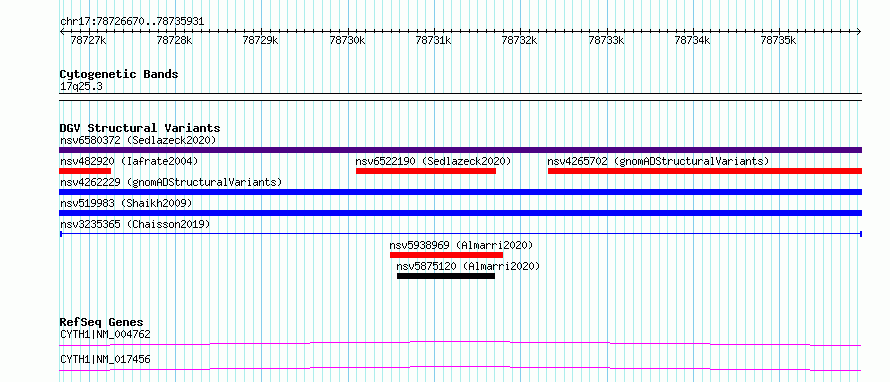890x382 pixels.
Task: Click the DGV Structural Variants track title
Action: (140, 128)
